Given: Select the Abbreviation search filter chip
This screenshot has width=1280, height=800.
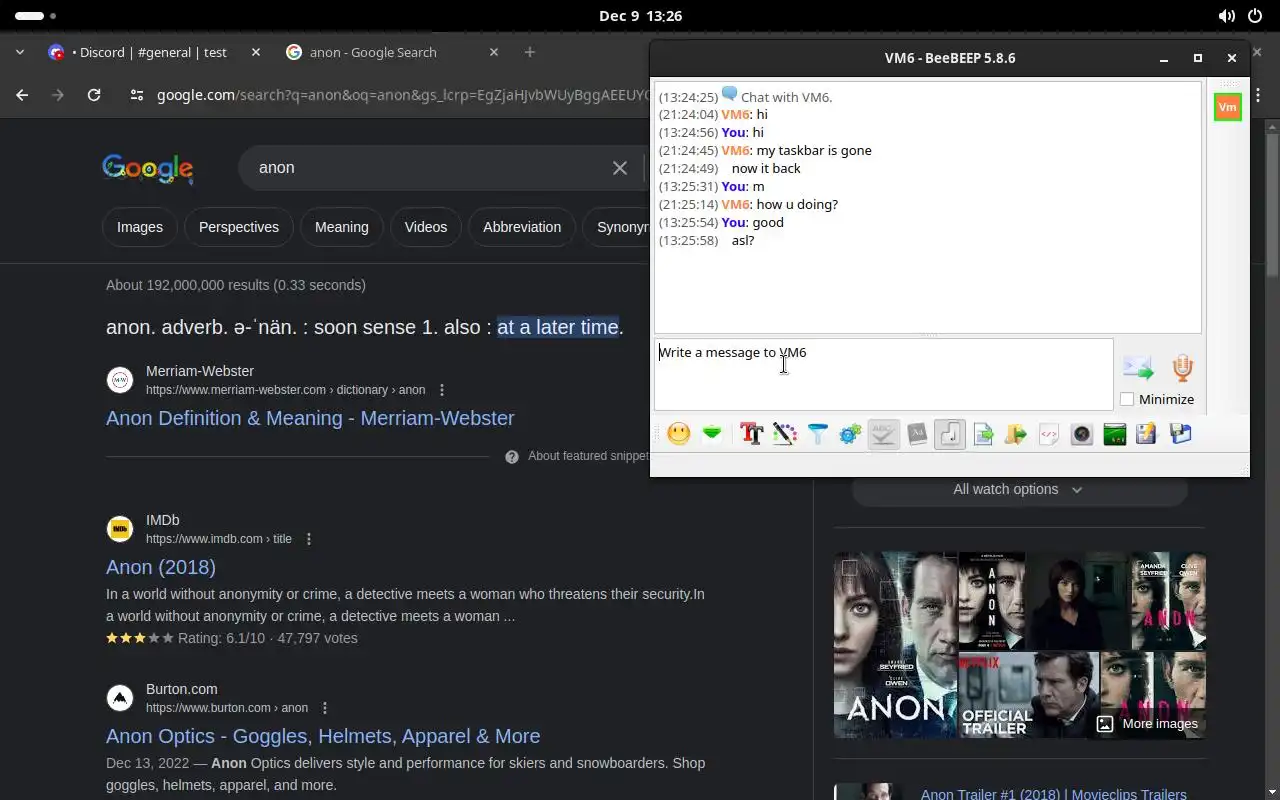Looking at the screenshot, I should [522, 227].
